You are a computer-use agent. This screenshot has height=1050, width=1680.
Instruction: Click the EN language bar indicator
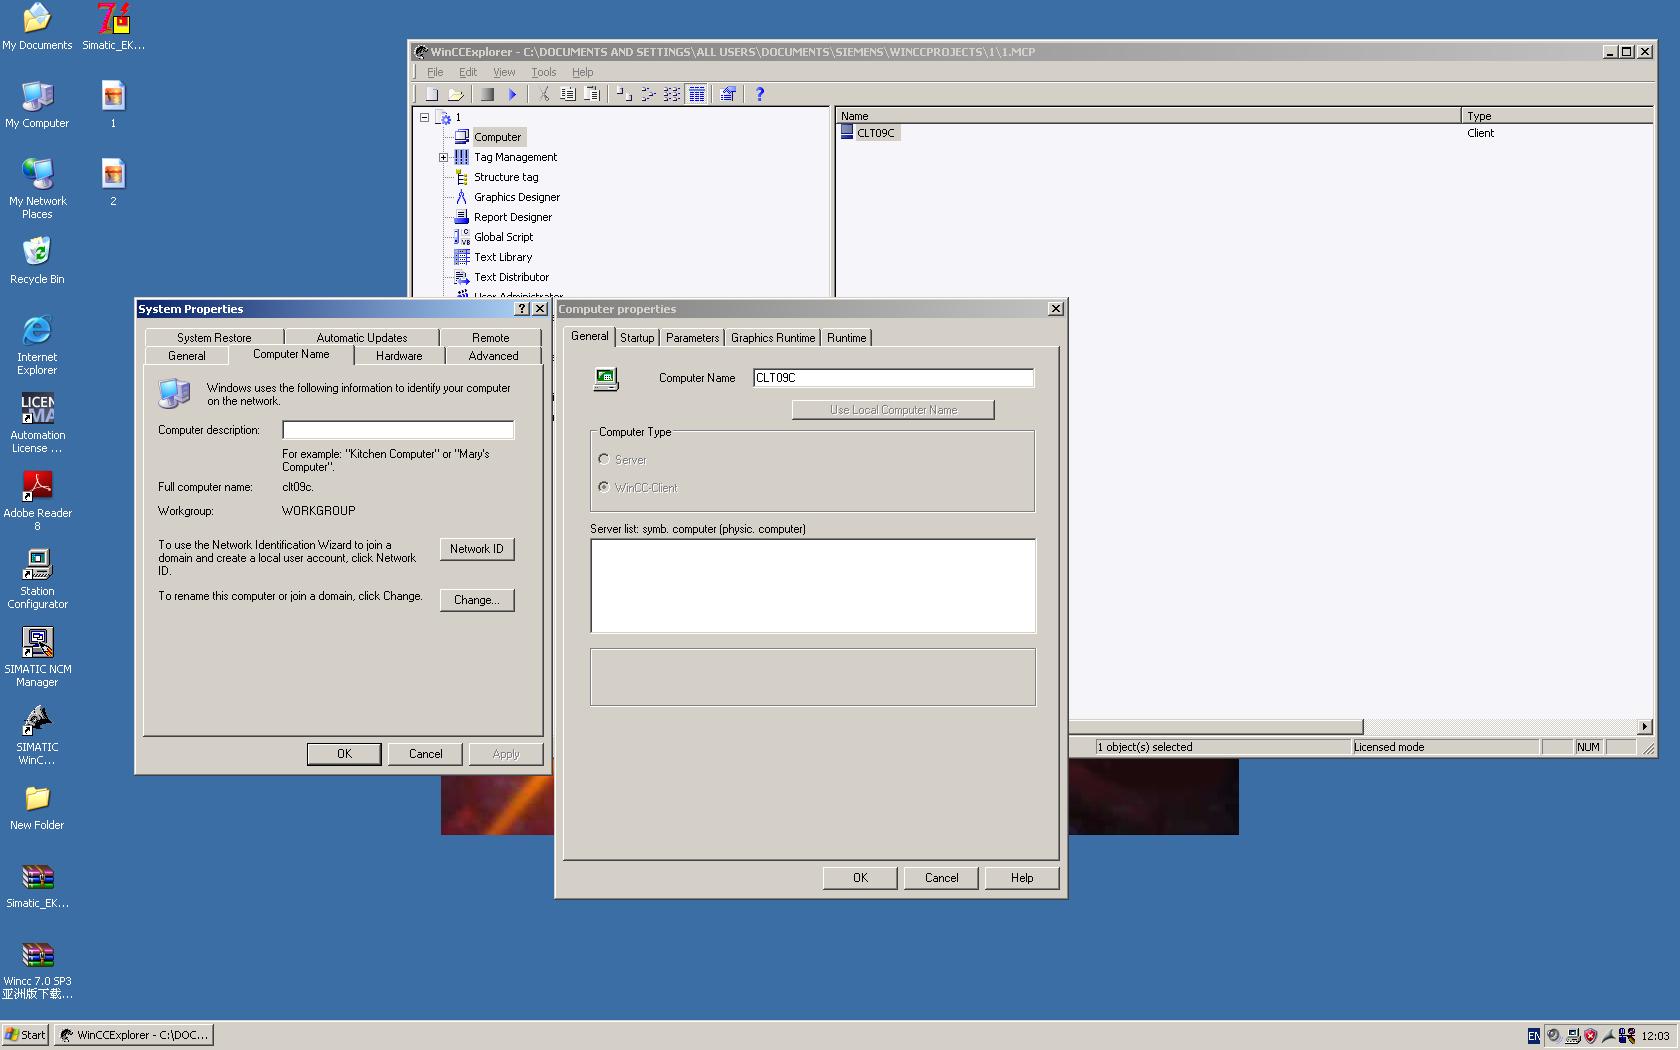click(1534, 1036)
